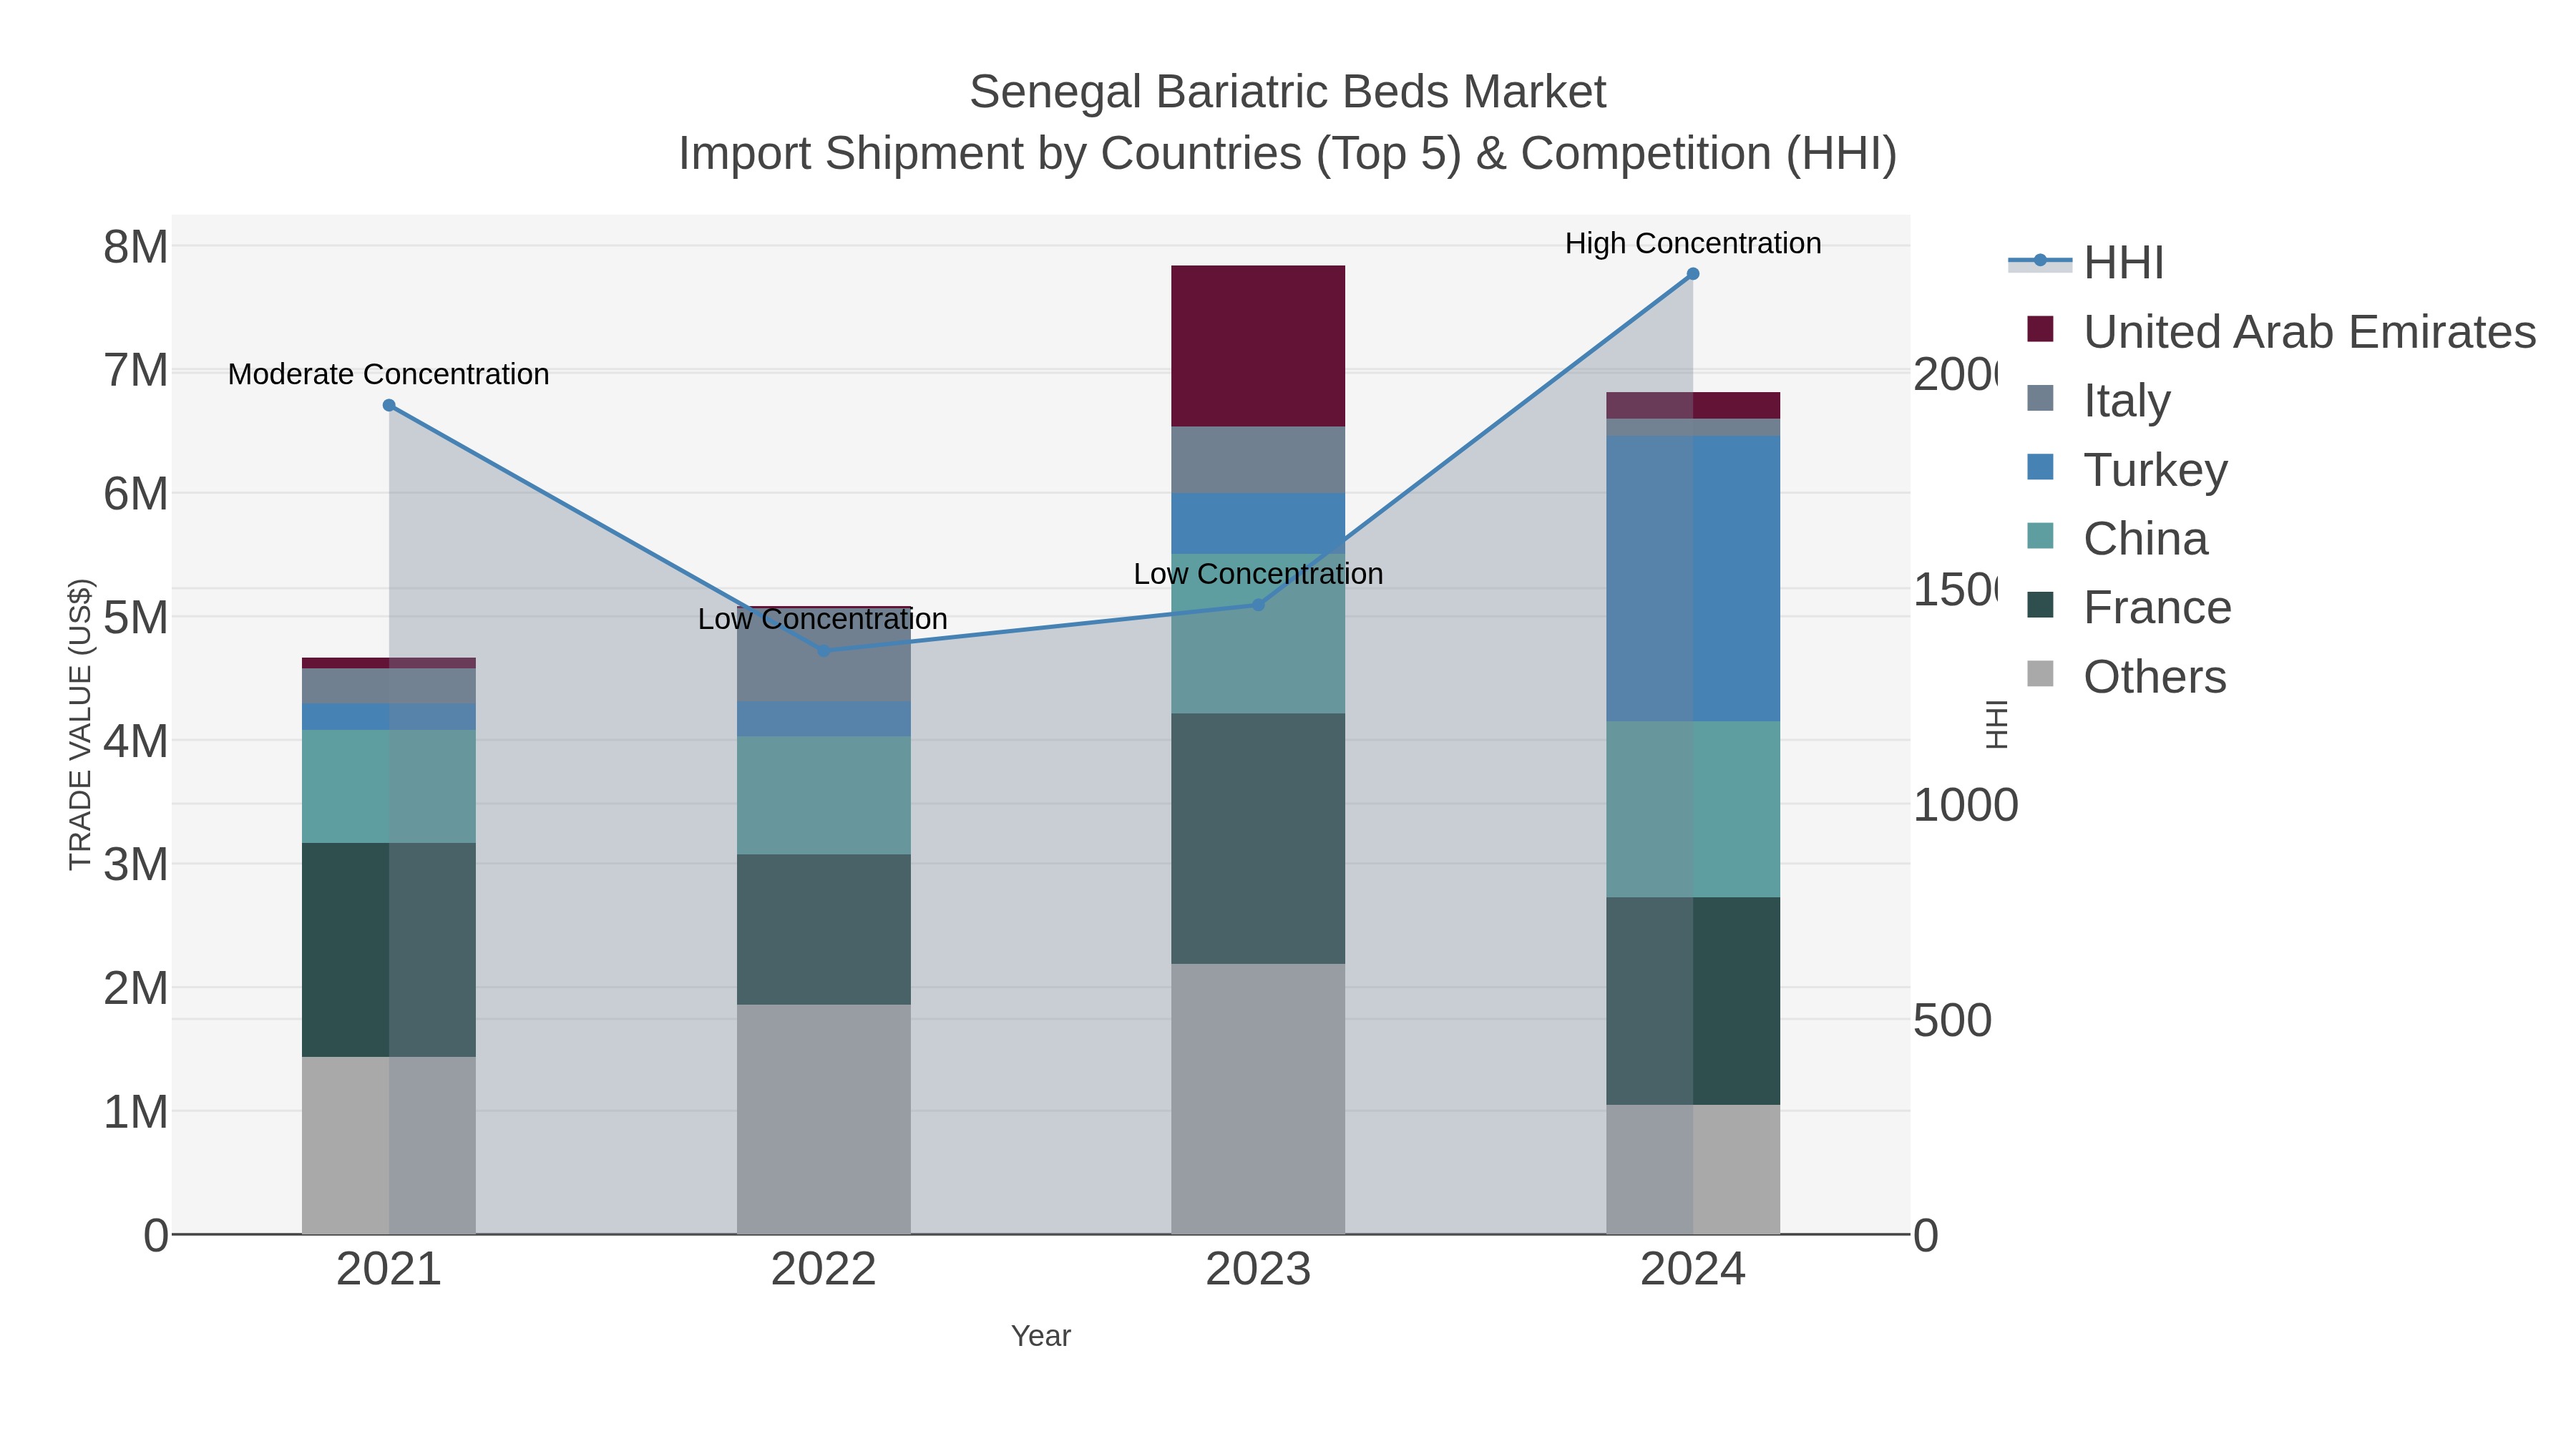The height and width of the screenshot is (1449, 2576).
Task: Click the 2023 United Arab Emirates bar segment
Action: [x=1258, y=346]
